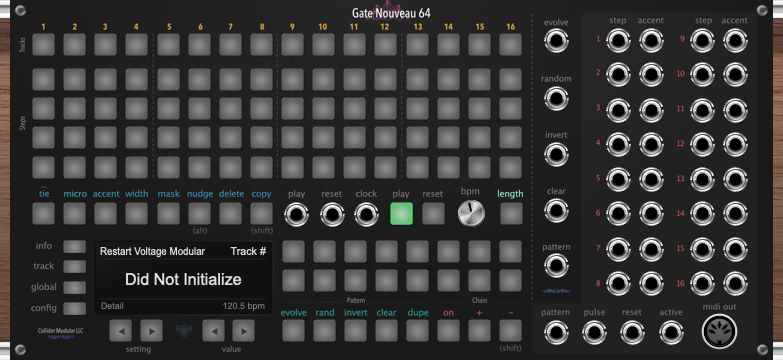This screenshot has height=360, width=783.
Task: Toggle the info page button
Action: (74, 246)
